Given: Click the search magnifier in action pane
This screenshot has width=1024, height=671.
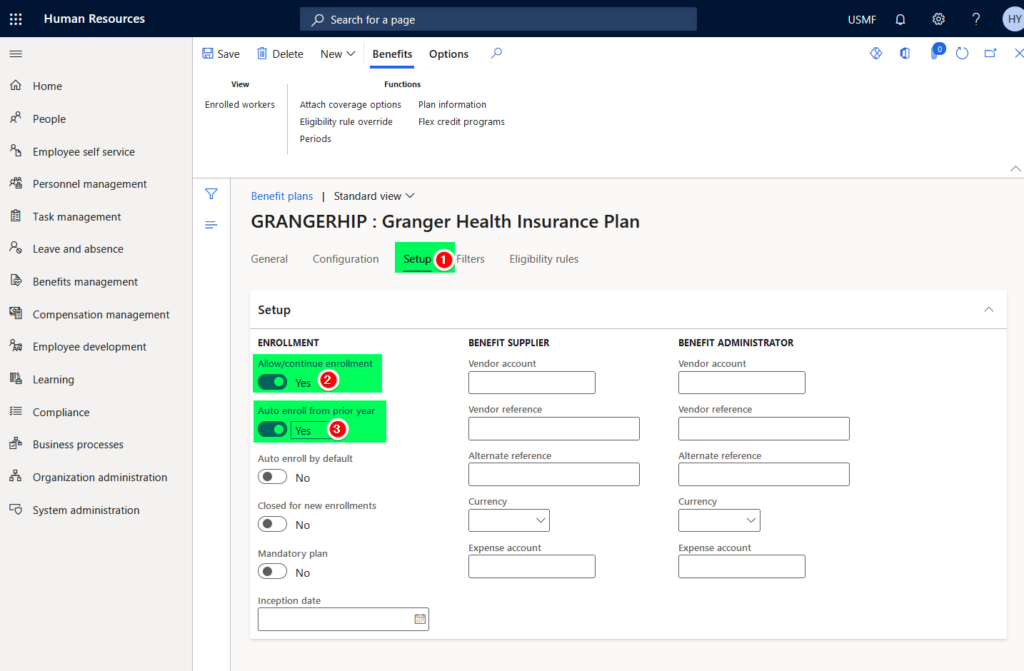Looking at the screenshot, I should [x=496, y=53].
